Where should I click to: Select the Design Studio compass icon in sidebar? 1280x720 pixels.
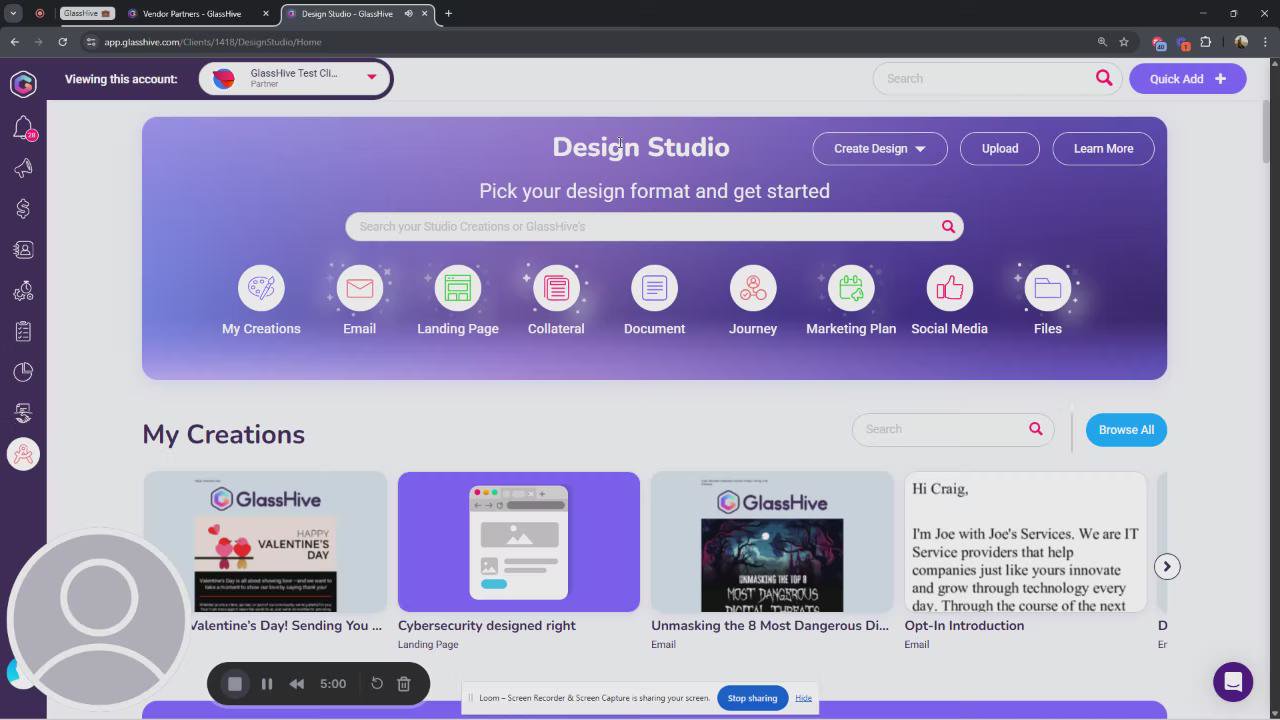[x=23, y=454]
